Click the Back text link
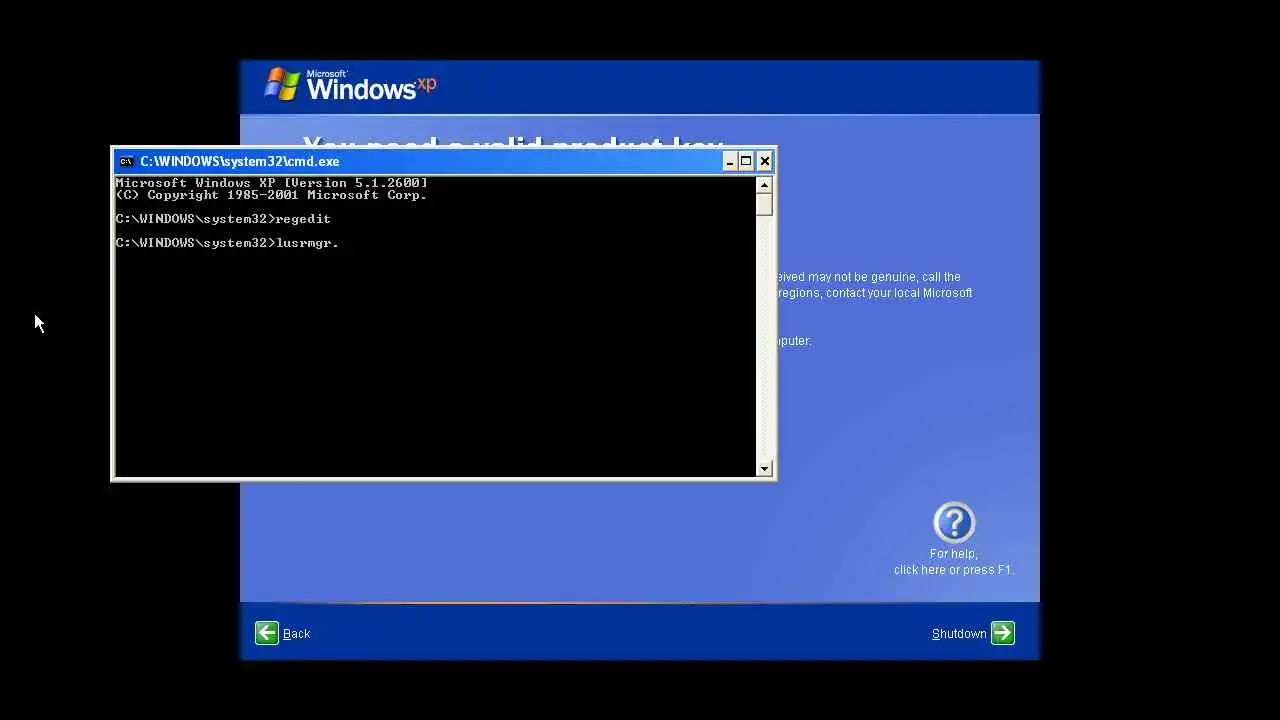Viewport: 1280px width, 720px height. (296, 634)
